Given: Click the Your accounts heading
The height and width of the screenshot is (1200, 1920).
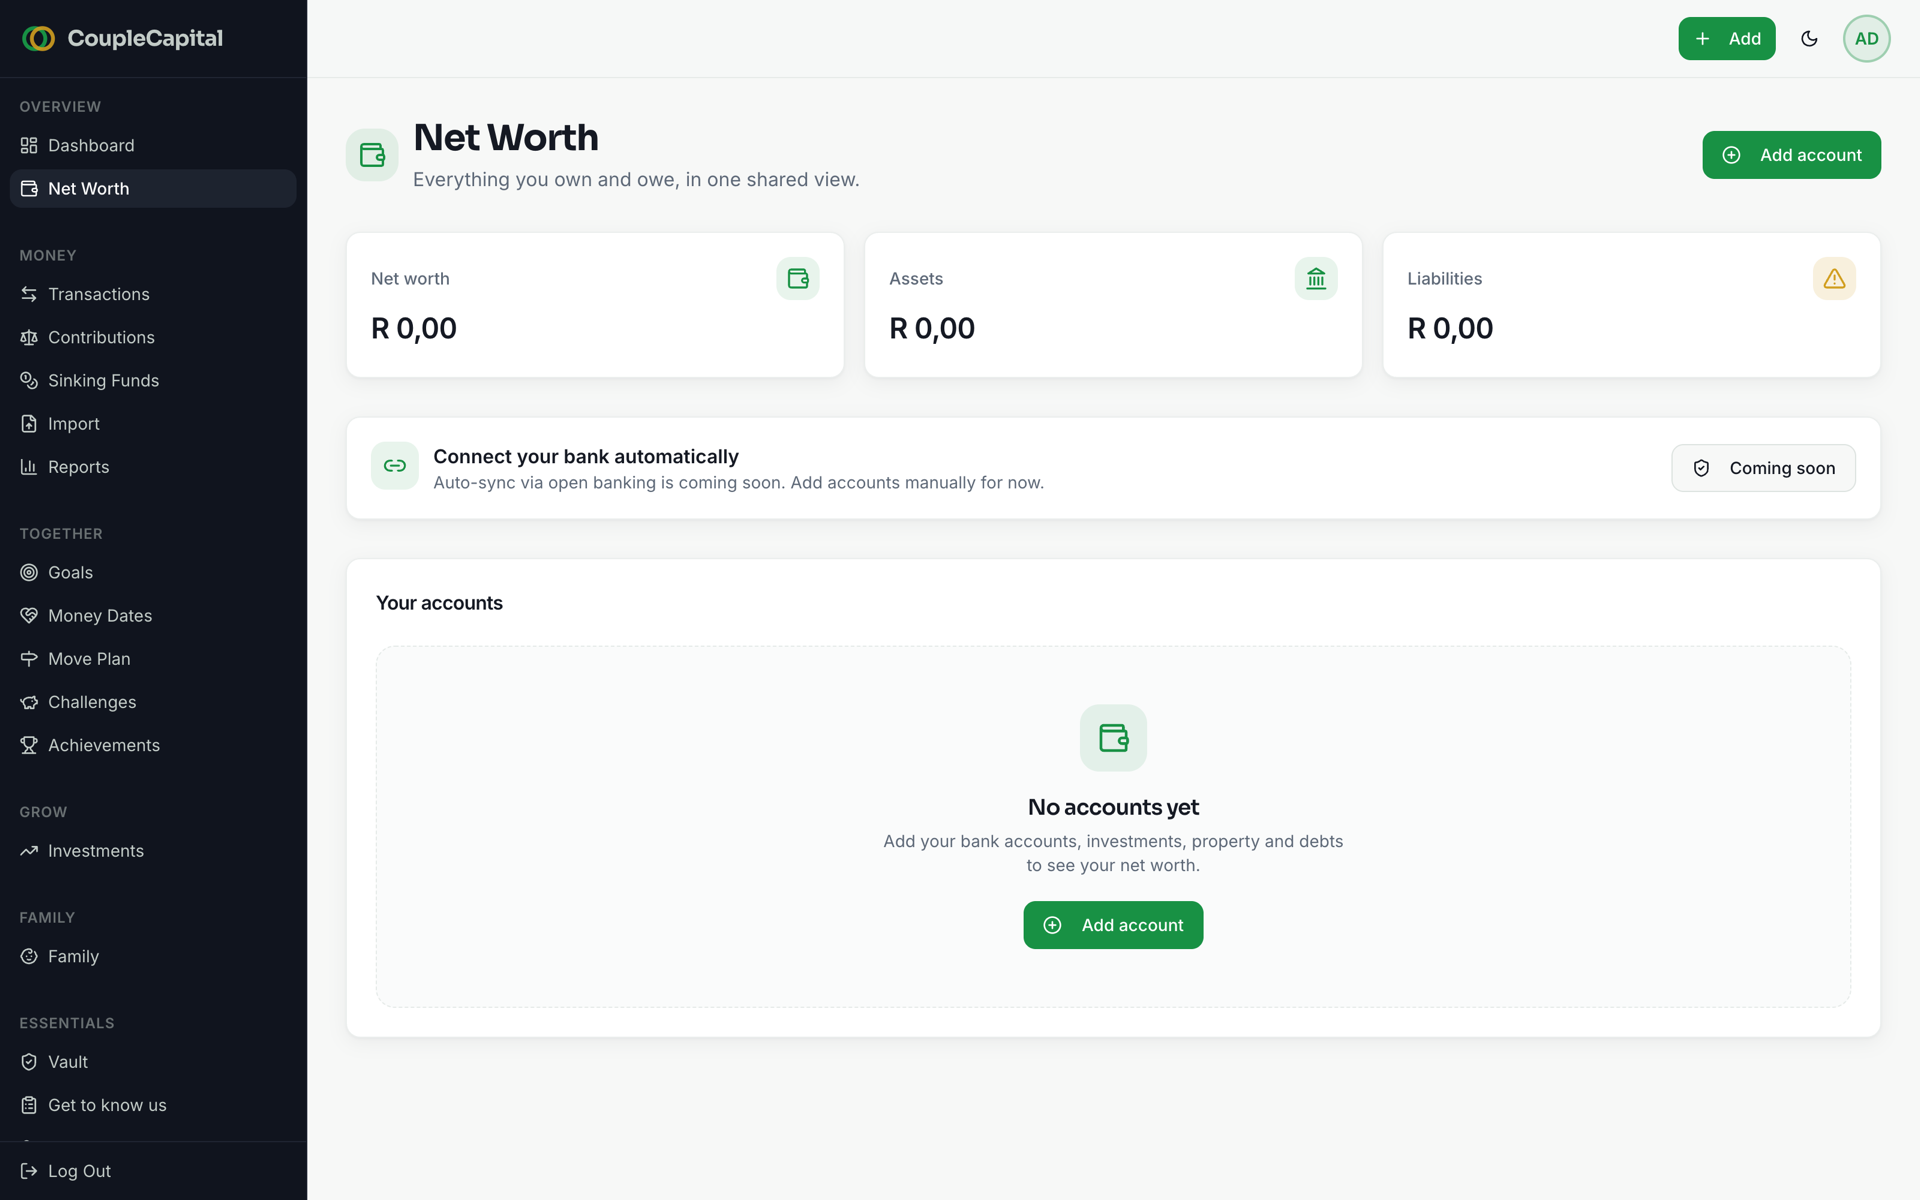Looking at the screenshot, I should [x=439, y=603].
